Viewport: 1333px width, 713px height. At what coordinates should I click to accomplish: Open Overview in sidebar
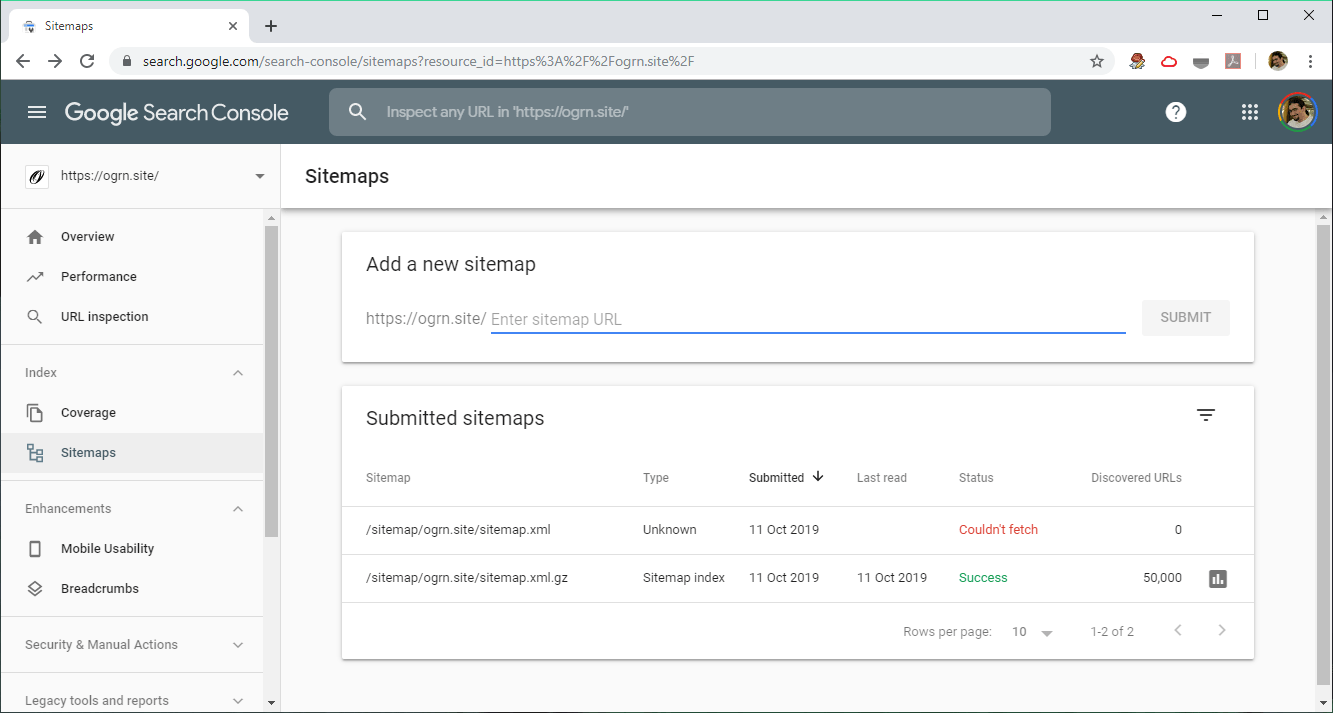tap(132, 237)
